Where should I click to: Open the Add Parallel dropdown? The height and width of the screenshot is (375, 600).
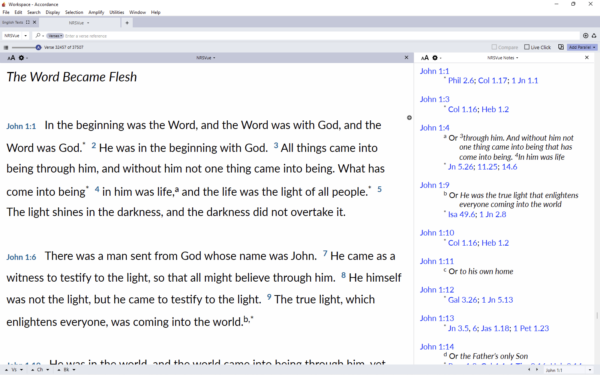(x=582, y=47)
